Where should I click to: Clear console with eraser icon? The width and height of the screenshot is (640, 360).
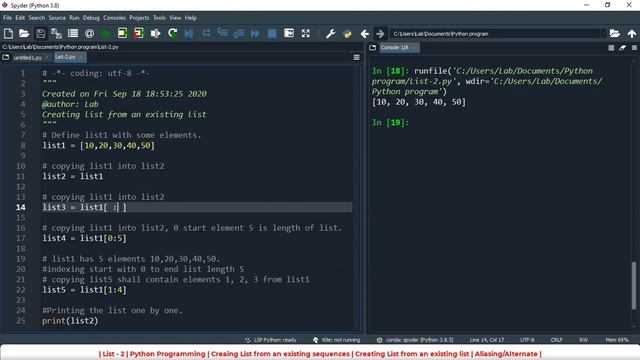pyautogui.click(x=622, y=48)
